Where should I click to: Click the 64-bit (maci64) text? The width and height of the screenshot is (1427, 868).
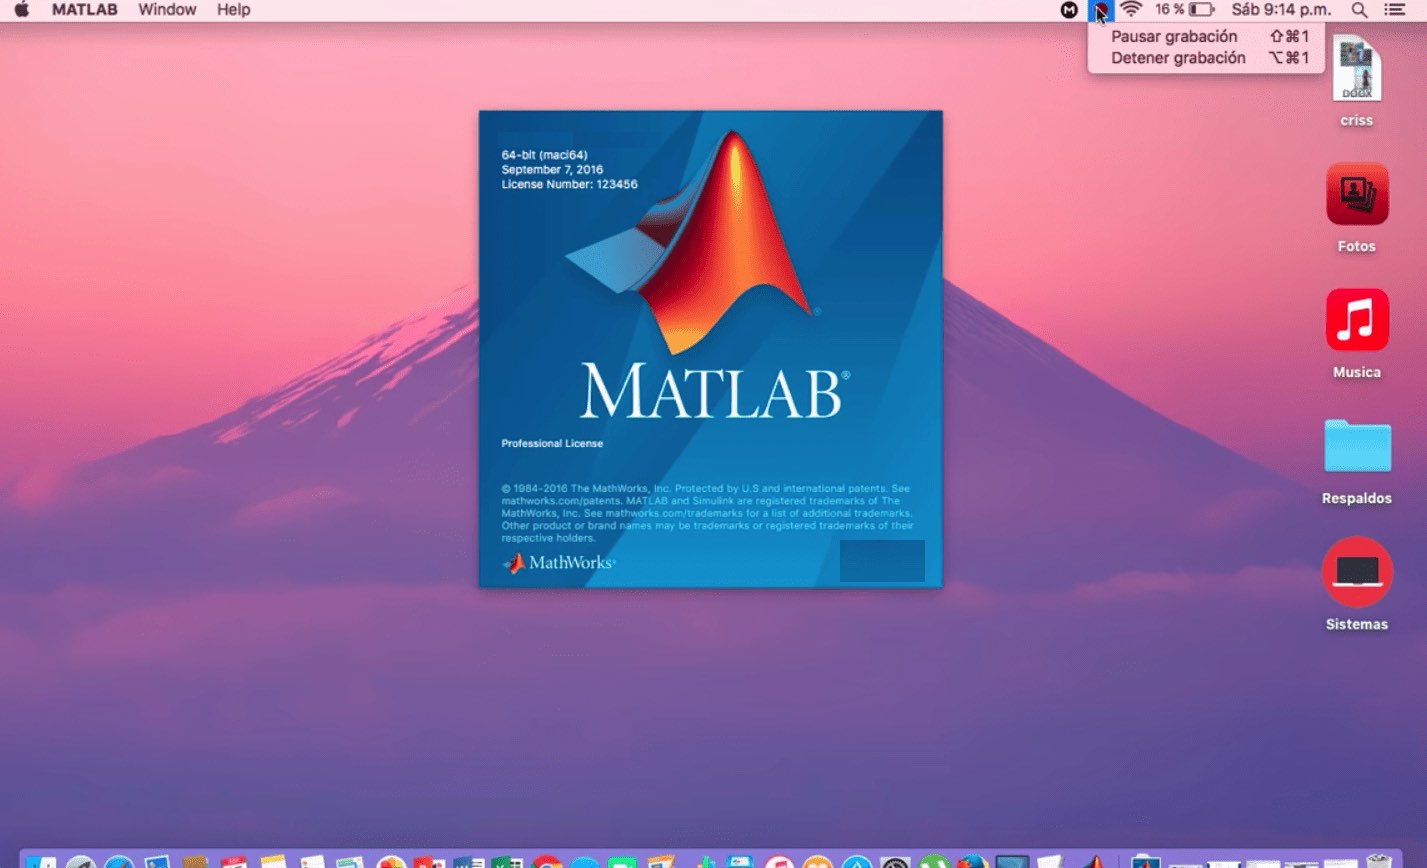tap(544, 155)
